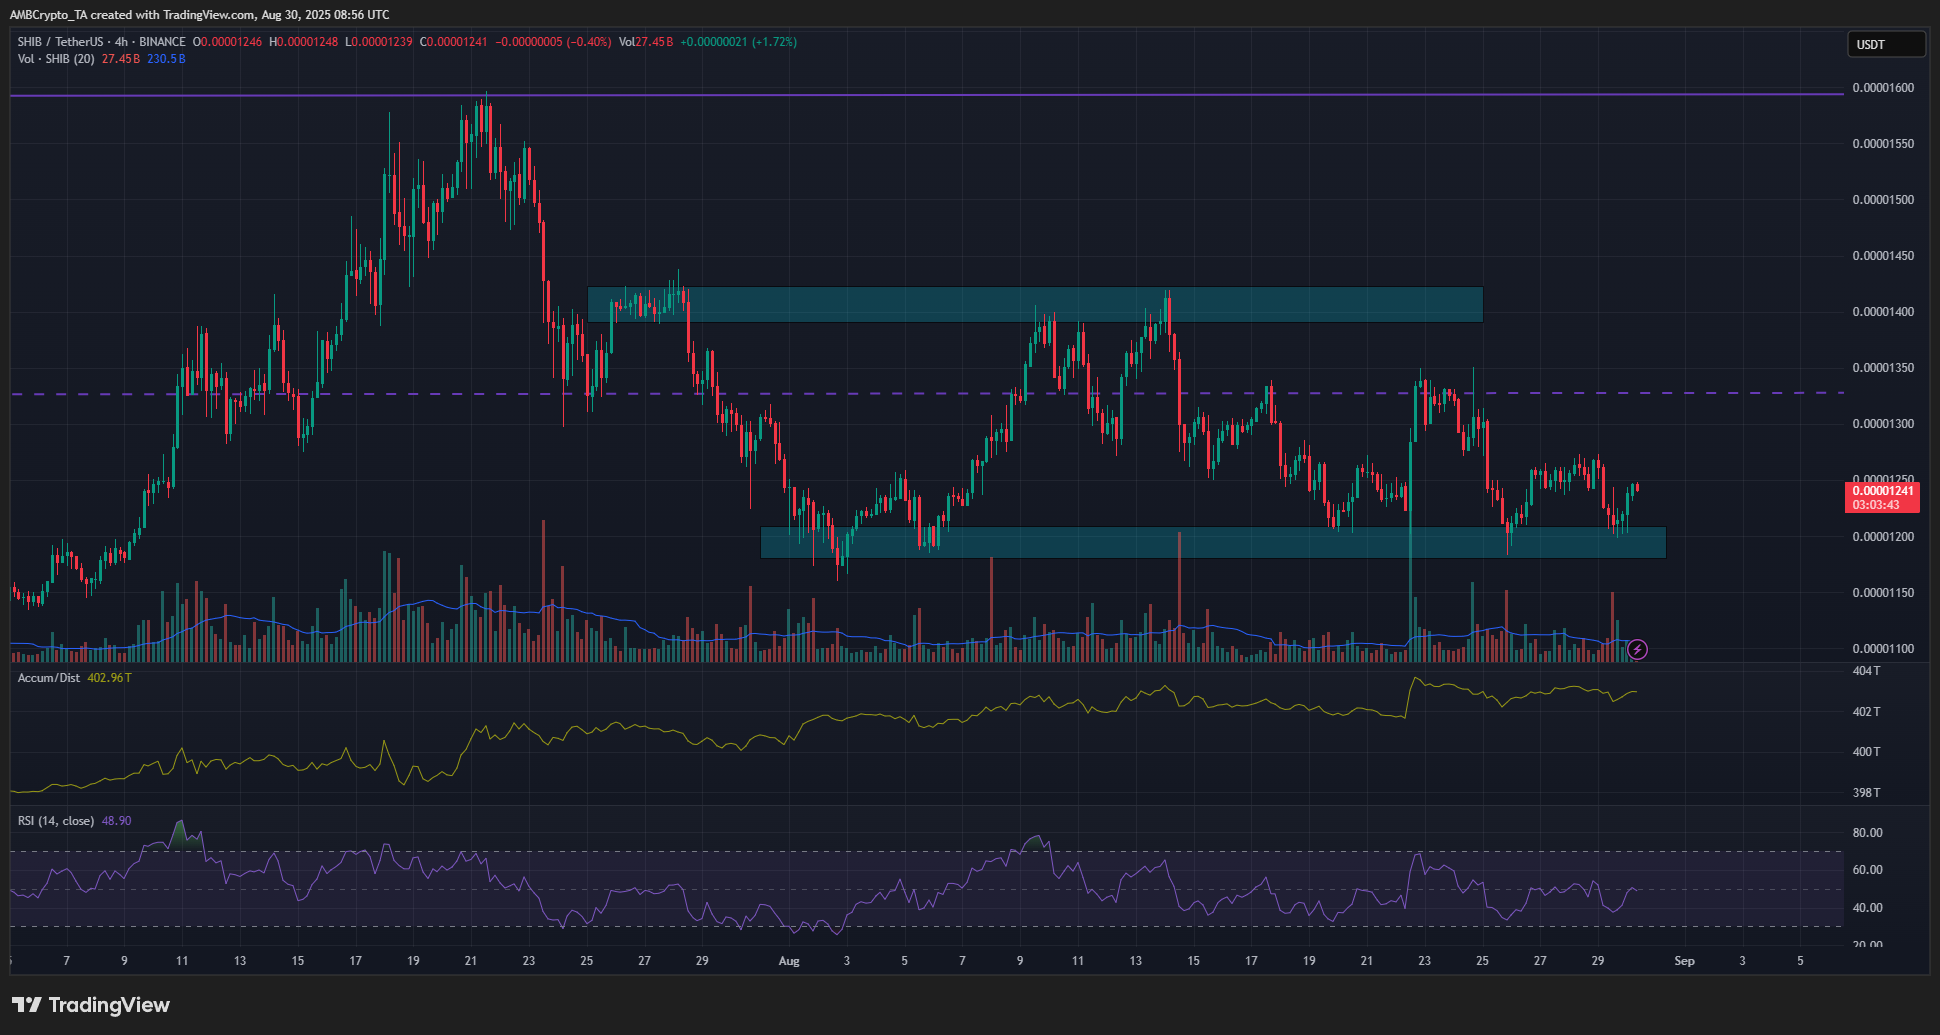Click the TradingView logo in the footer

point(91,1005)
